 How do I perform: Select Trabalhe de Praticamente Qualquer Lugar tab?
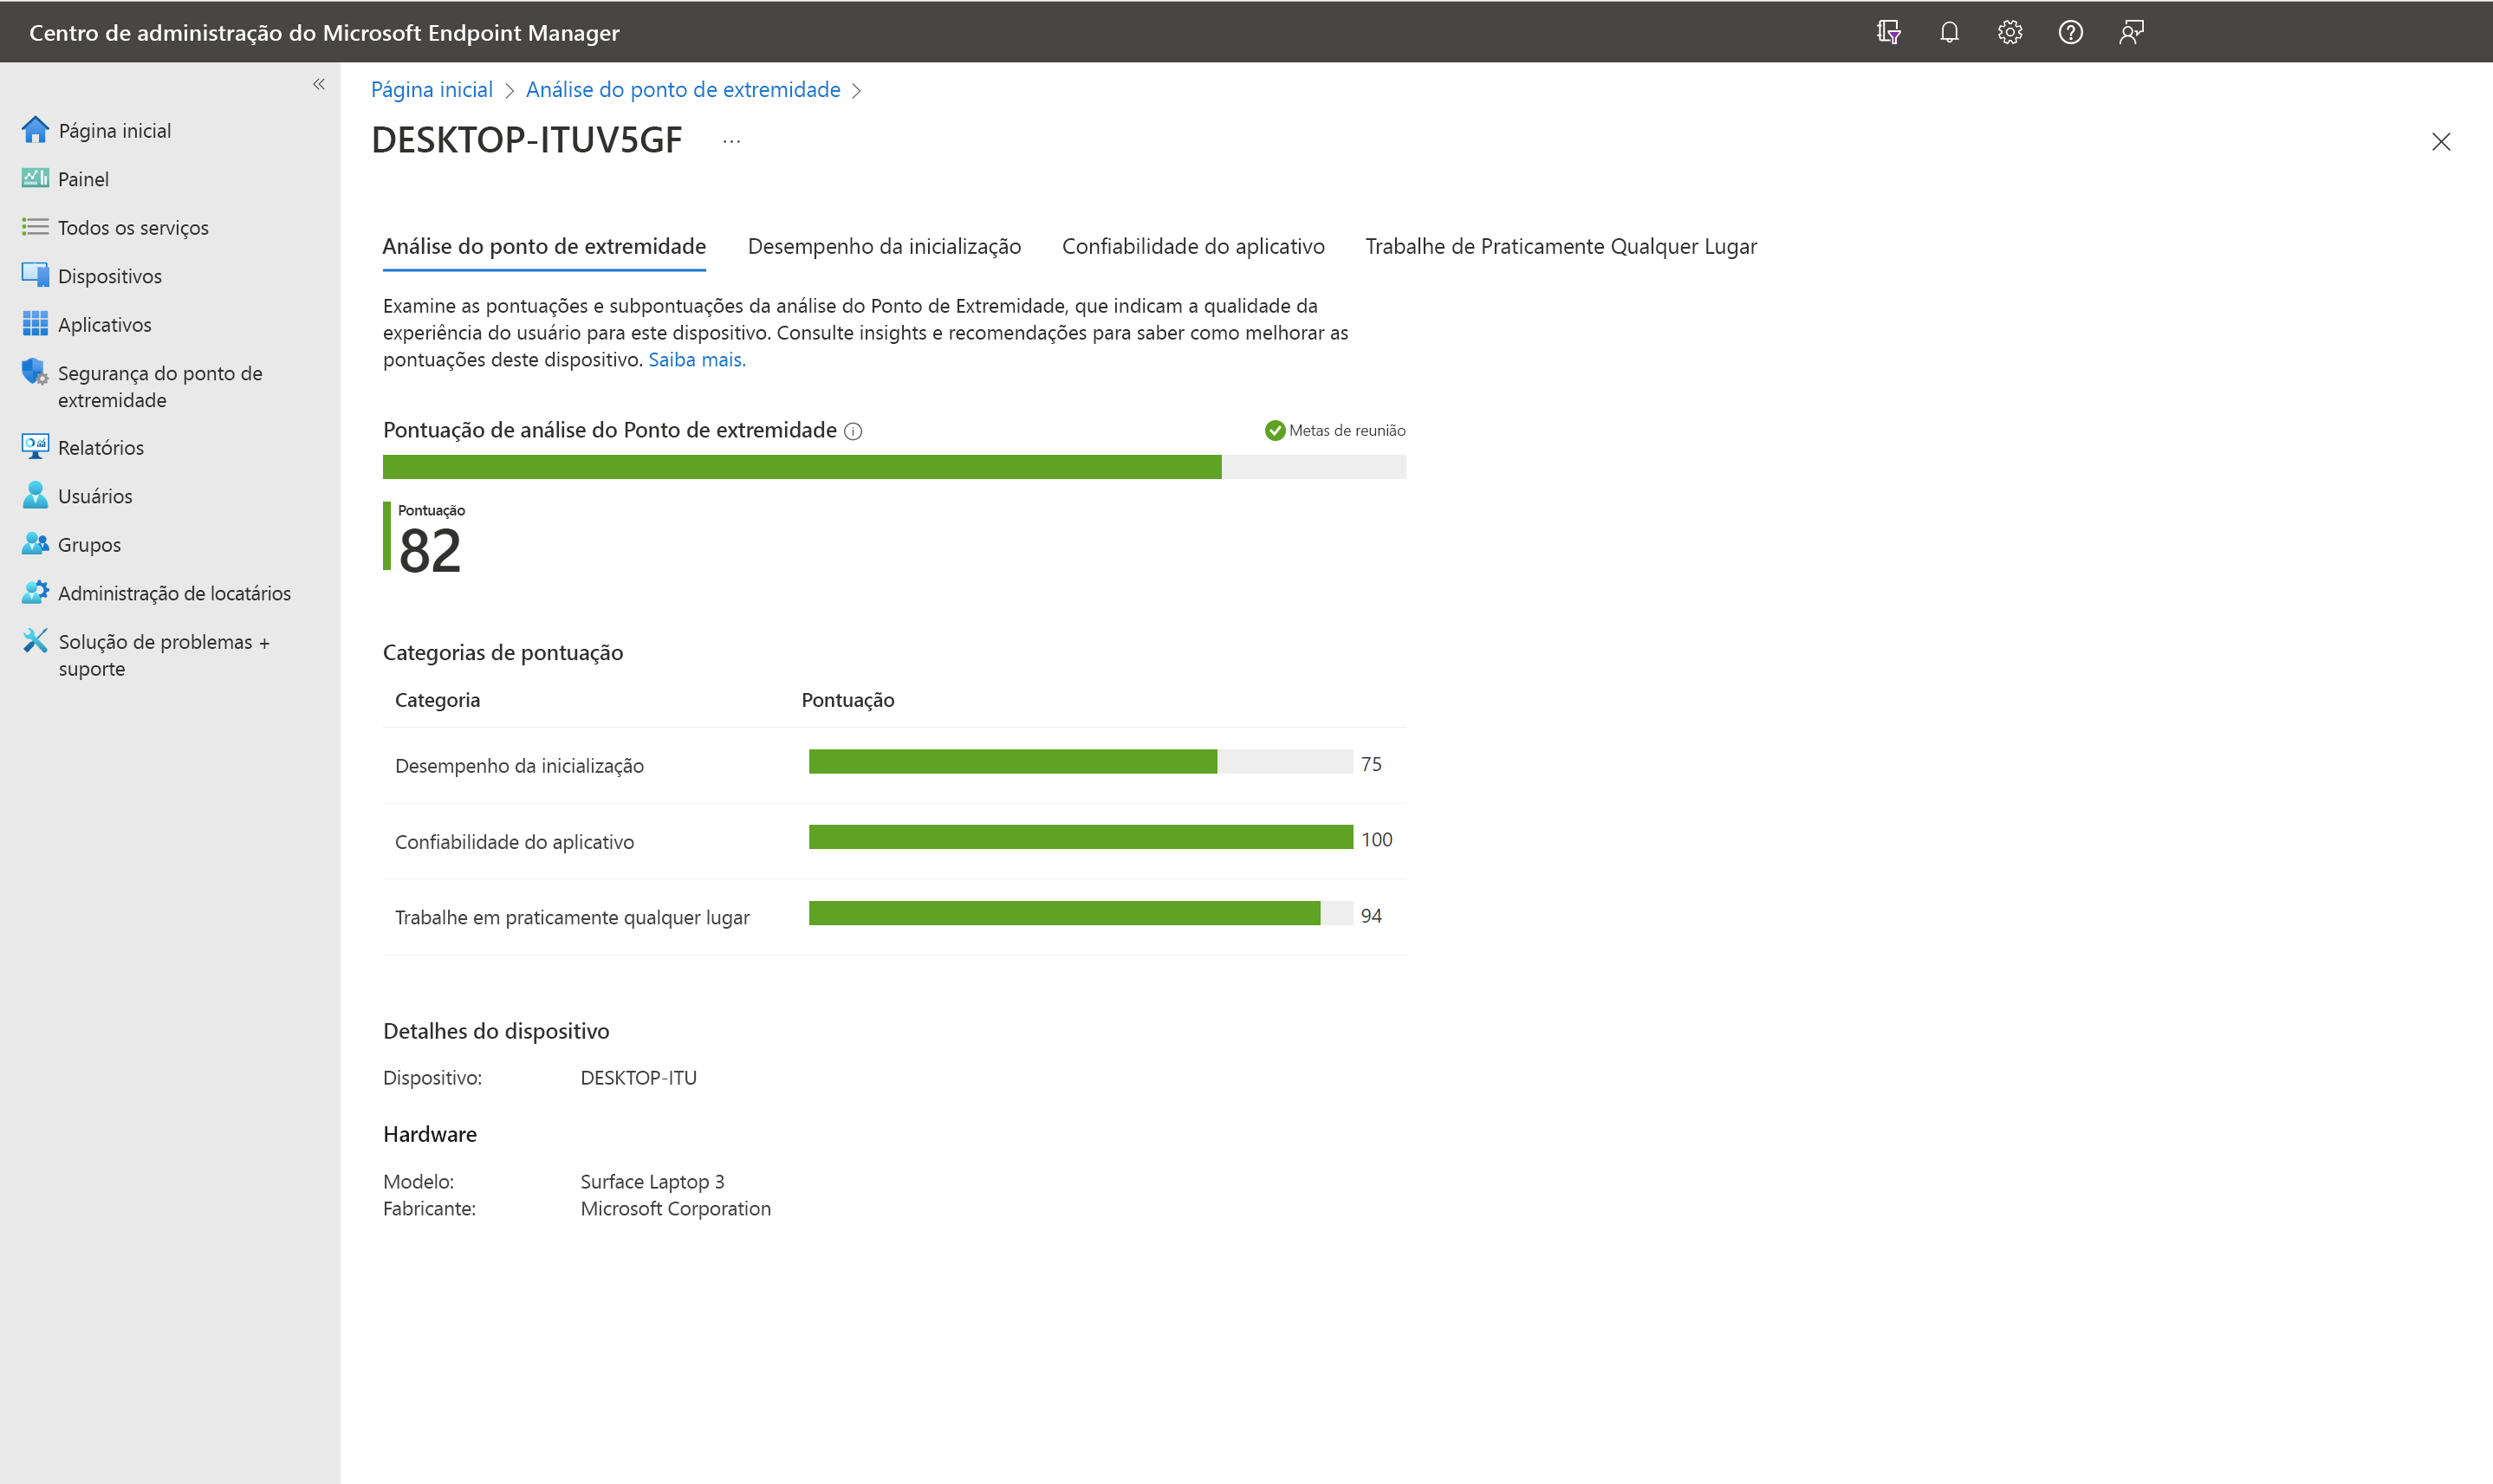point(1560,246)
